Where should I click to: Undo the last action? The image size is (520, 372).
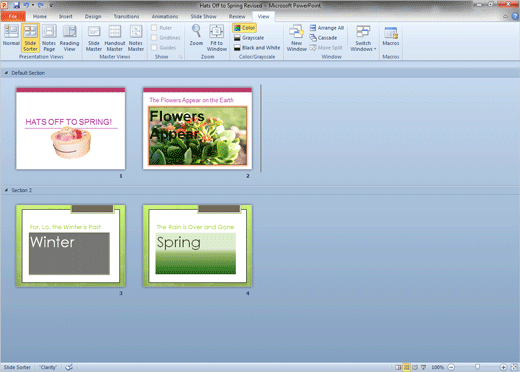click(26, 5)
